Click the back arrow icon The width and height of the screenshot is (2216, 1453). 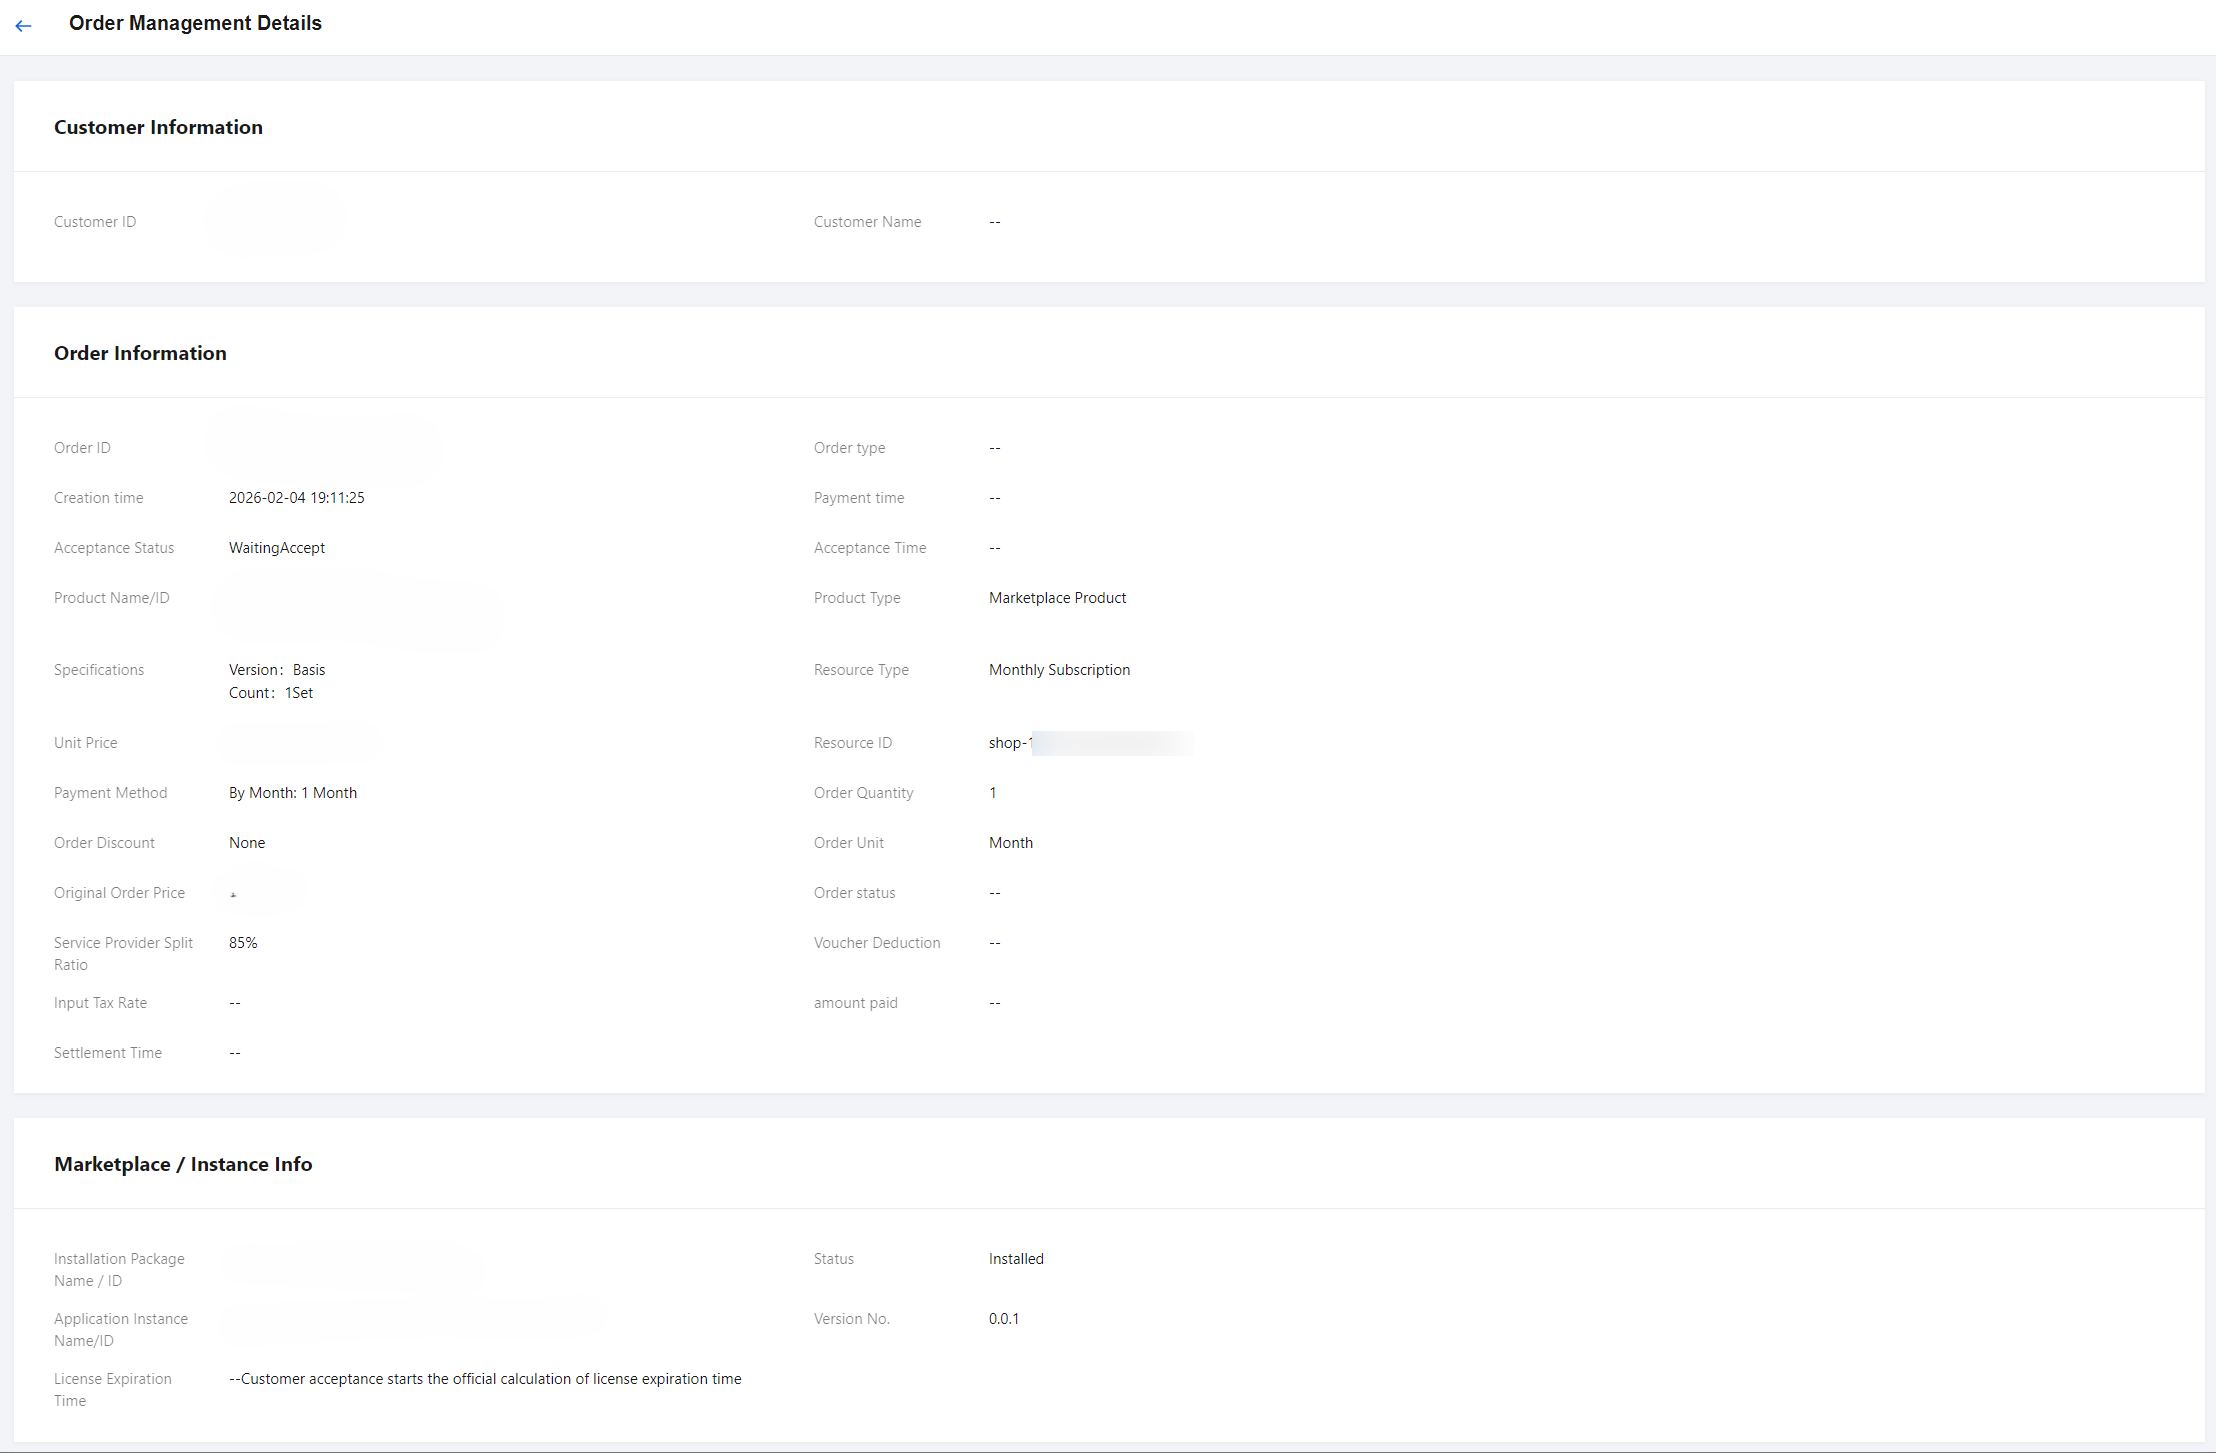coord(24,26)
